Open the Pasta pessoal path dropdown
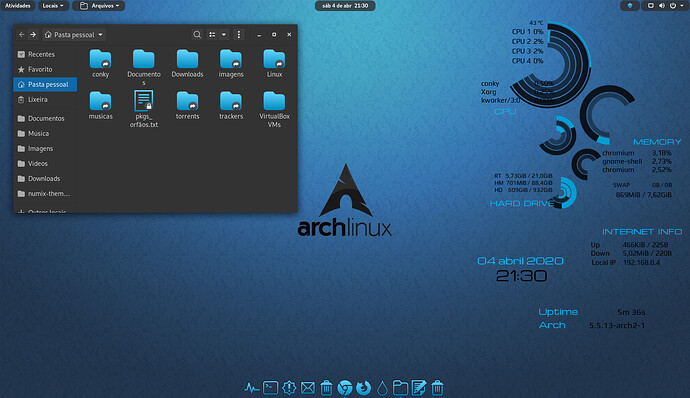Screen dimensions: 690x398 click(74, 34)
